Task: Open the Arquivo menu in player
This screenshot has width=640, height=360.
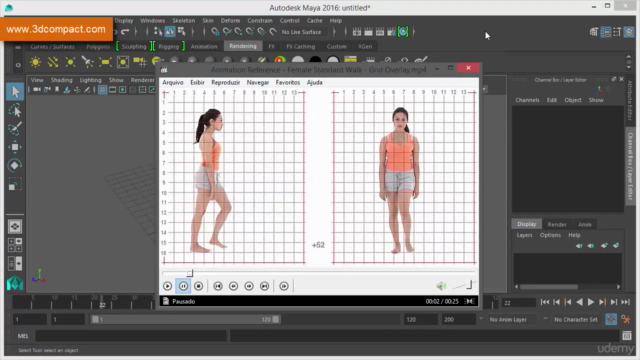Action: pyautogui.click(x=173, y=82)
